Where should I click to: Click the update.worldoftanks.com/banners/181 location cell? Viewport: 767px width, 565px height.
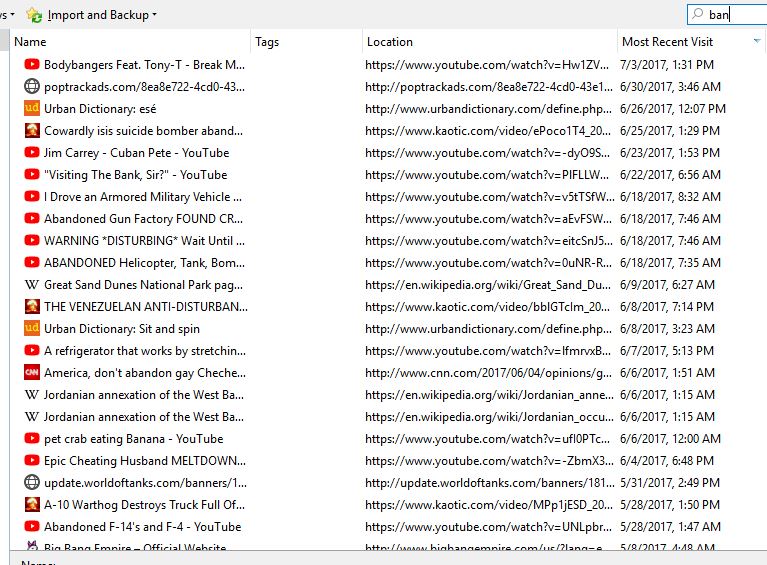tap(490, 483)
